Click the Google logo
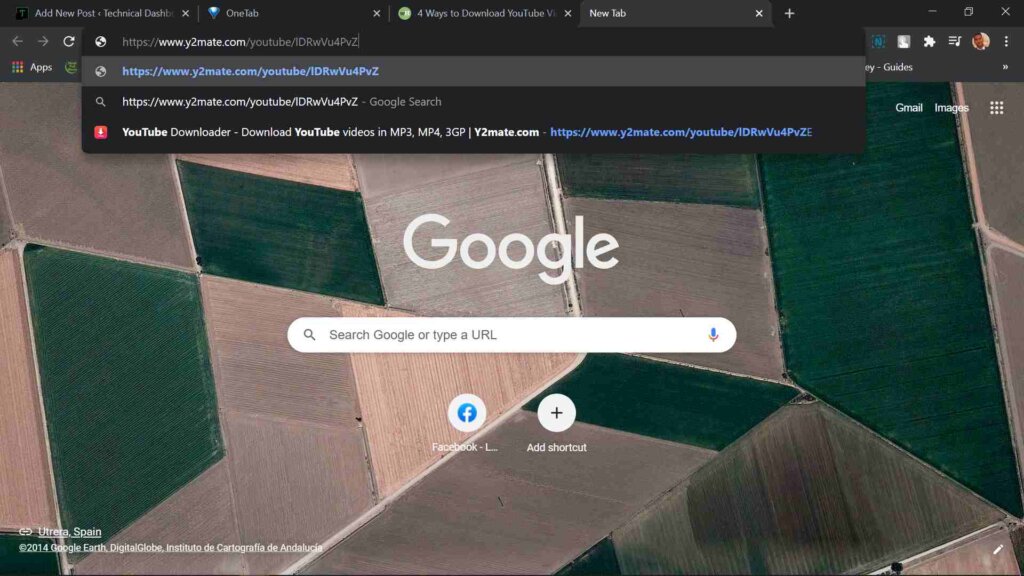This screenshot has height=576, width=1024. click(x=511, y=248)
